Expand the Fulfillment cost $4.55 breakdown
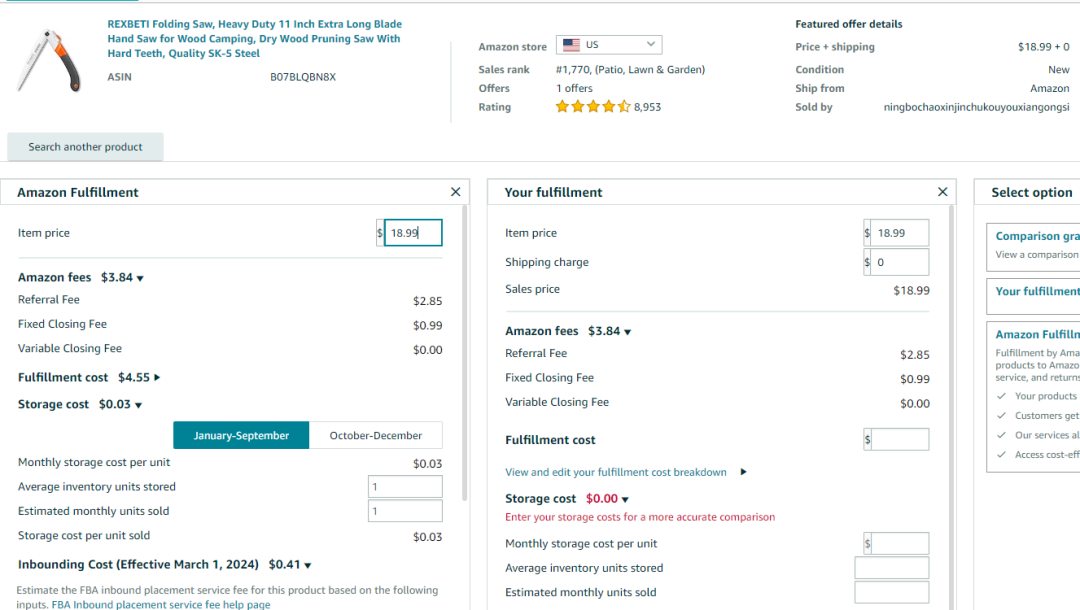 click(157, 377)
